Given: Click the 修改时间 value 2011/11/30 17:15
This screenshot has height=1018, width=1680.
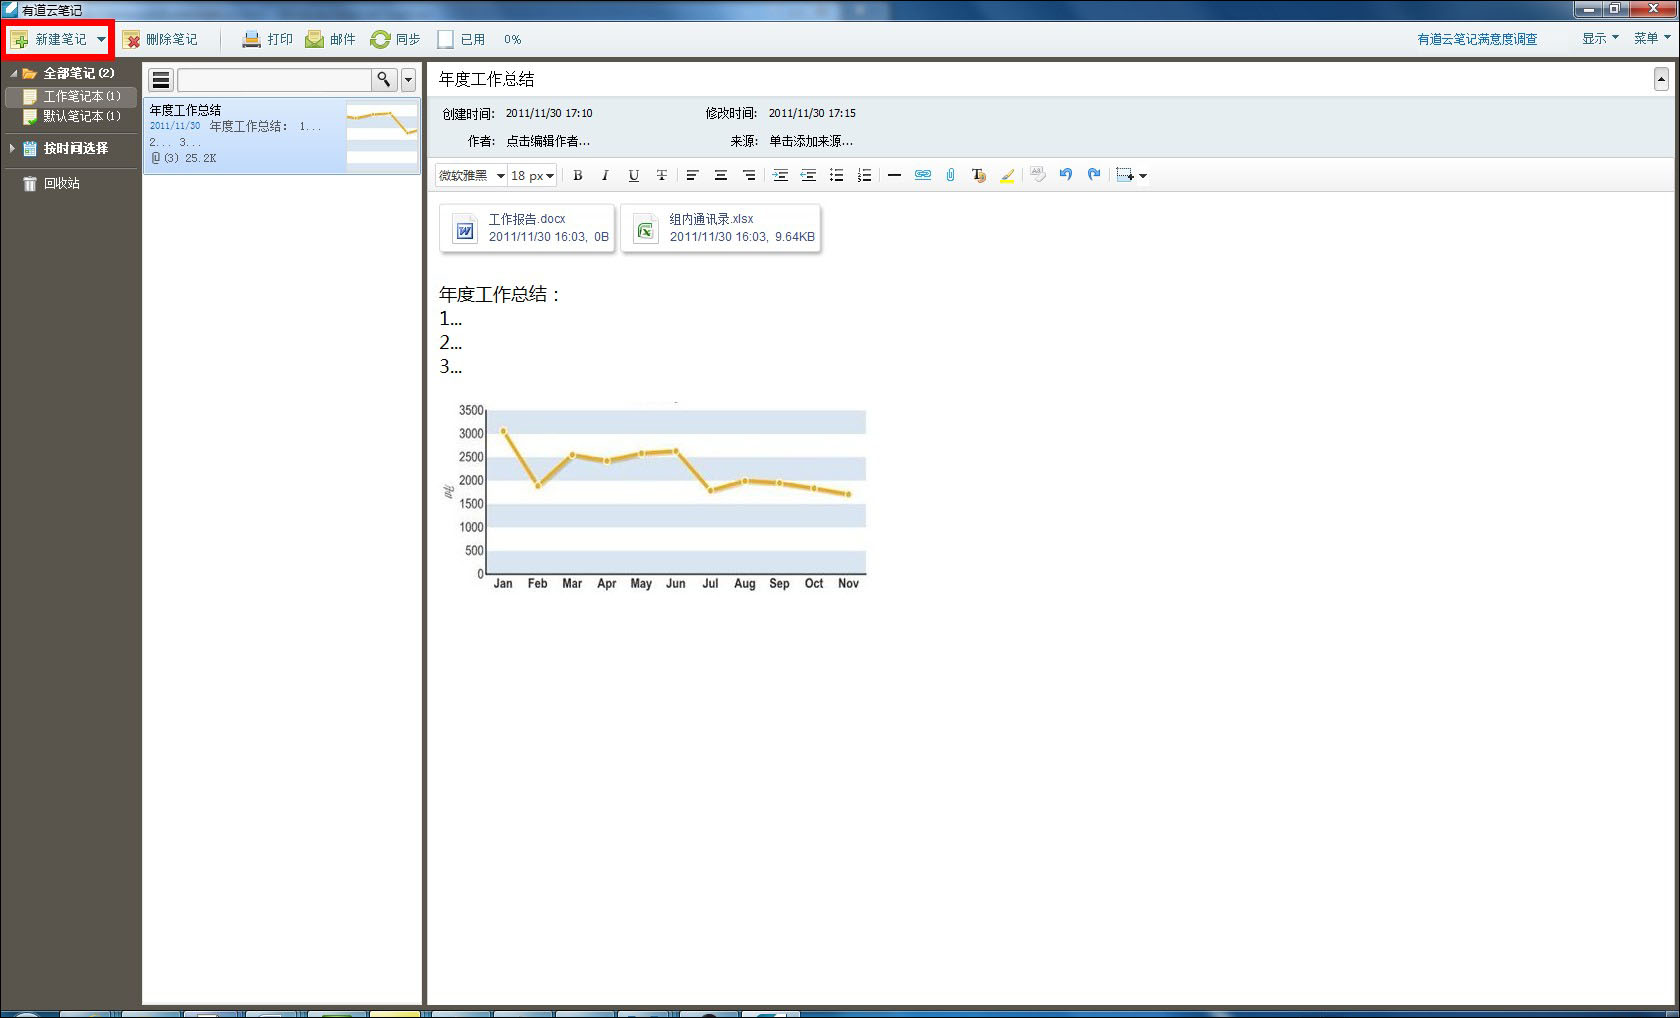Looking at the screenshot, I should (x=812, y=114).
